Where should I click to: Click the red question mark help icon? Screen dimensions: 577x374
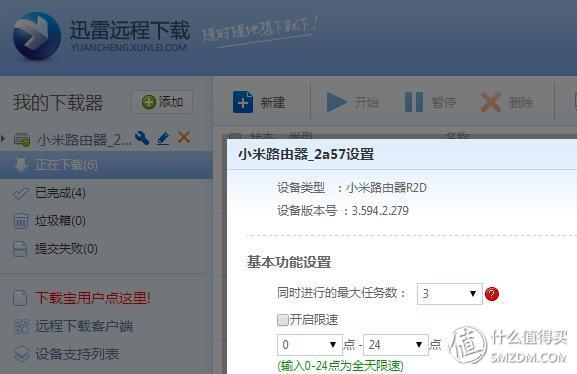492,294
